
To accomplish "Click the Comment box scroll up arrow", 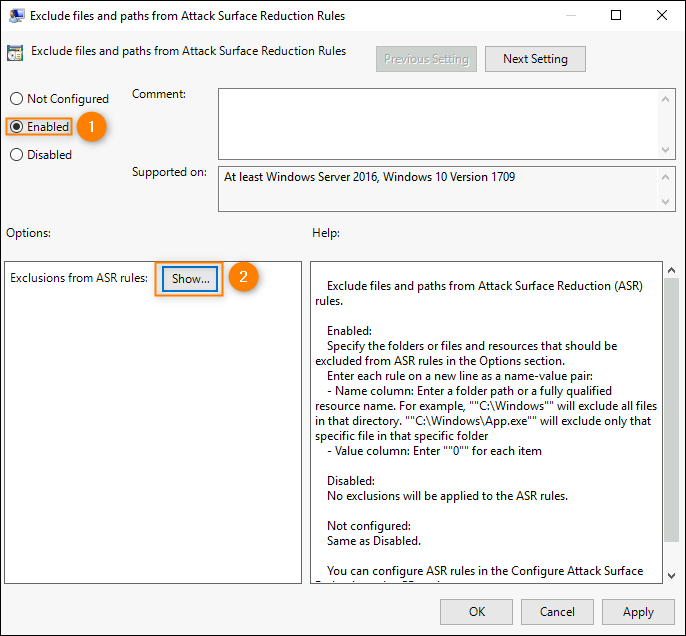I will 665,99.
